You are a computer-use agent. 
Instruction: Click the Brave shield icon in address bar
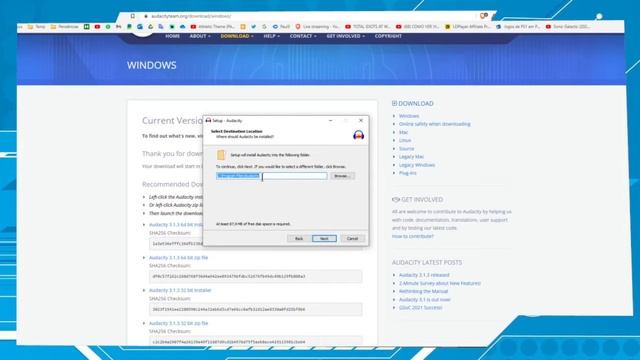click(x=483, y=16)
